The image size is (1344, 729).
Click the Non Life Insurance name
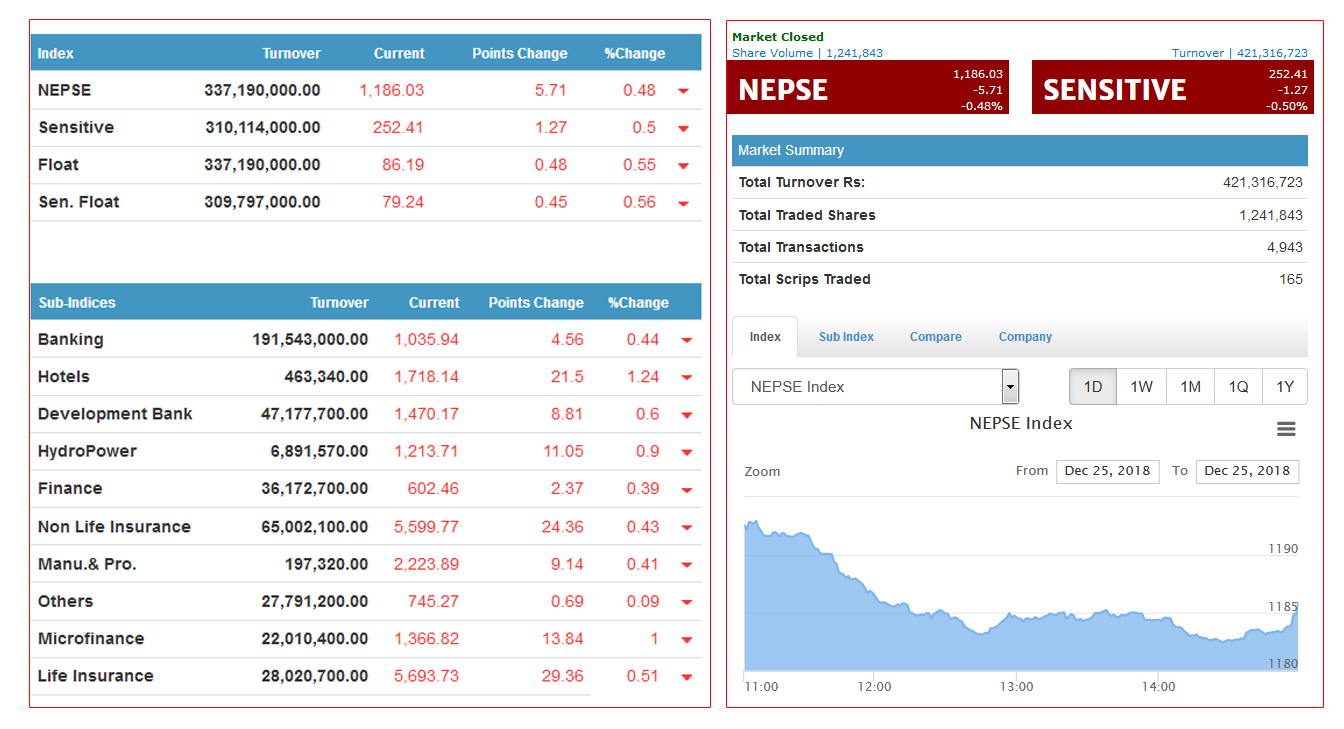(x=114, y=527)
